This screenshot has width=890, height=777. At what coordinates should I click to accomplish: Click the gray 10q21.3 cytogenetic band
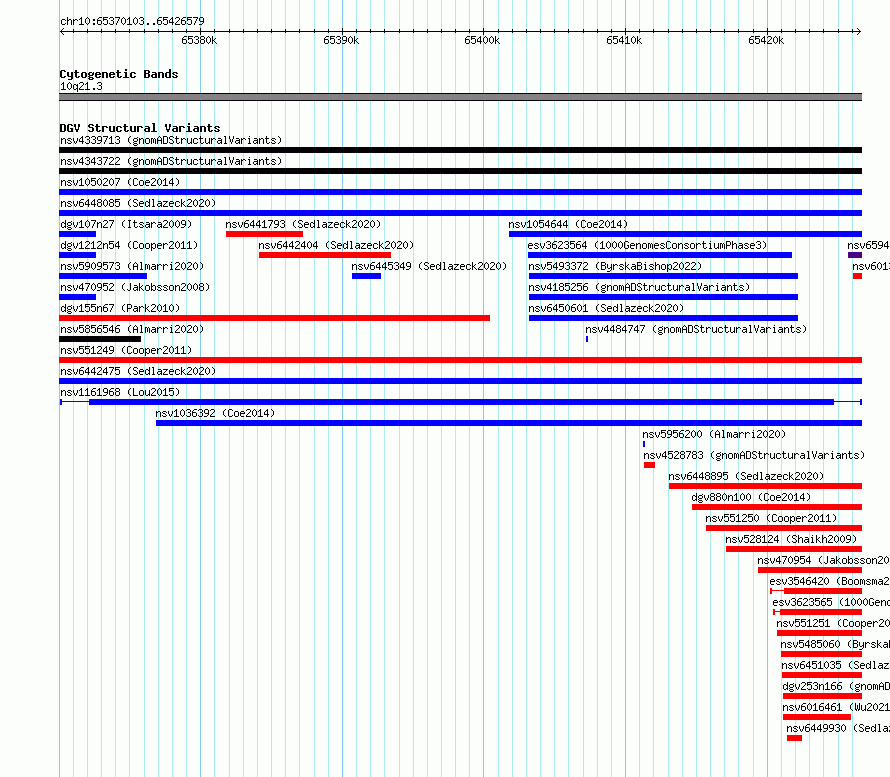click(460, 97)
